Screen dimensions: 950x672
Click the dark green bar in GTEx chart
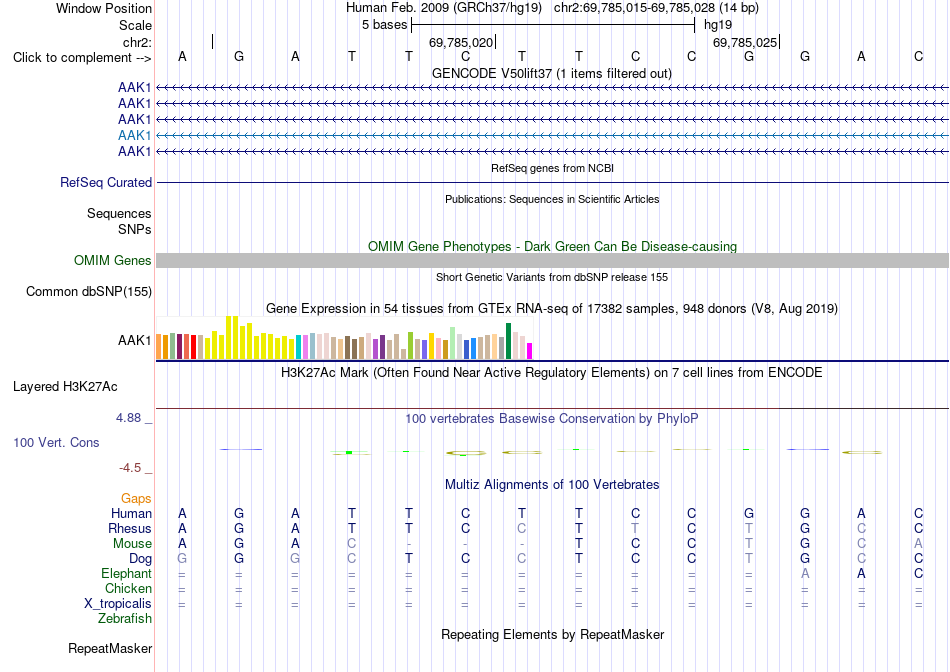pyautogui.click(x=509, y=341)
